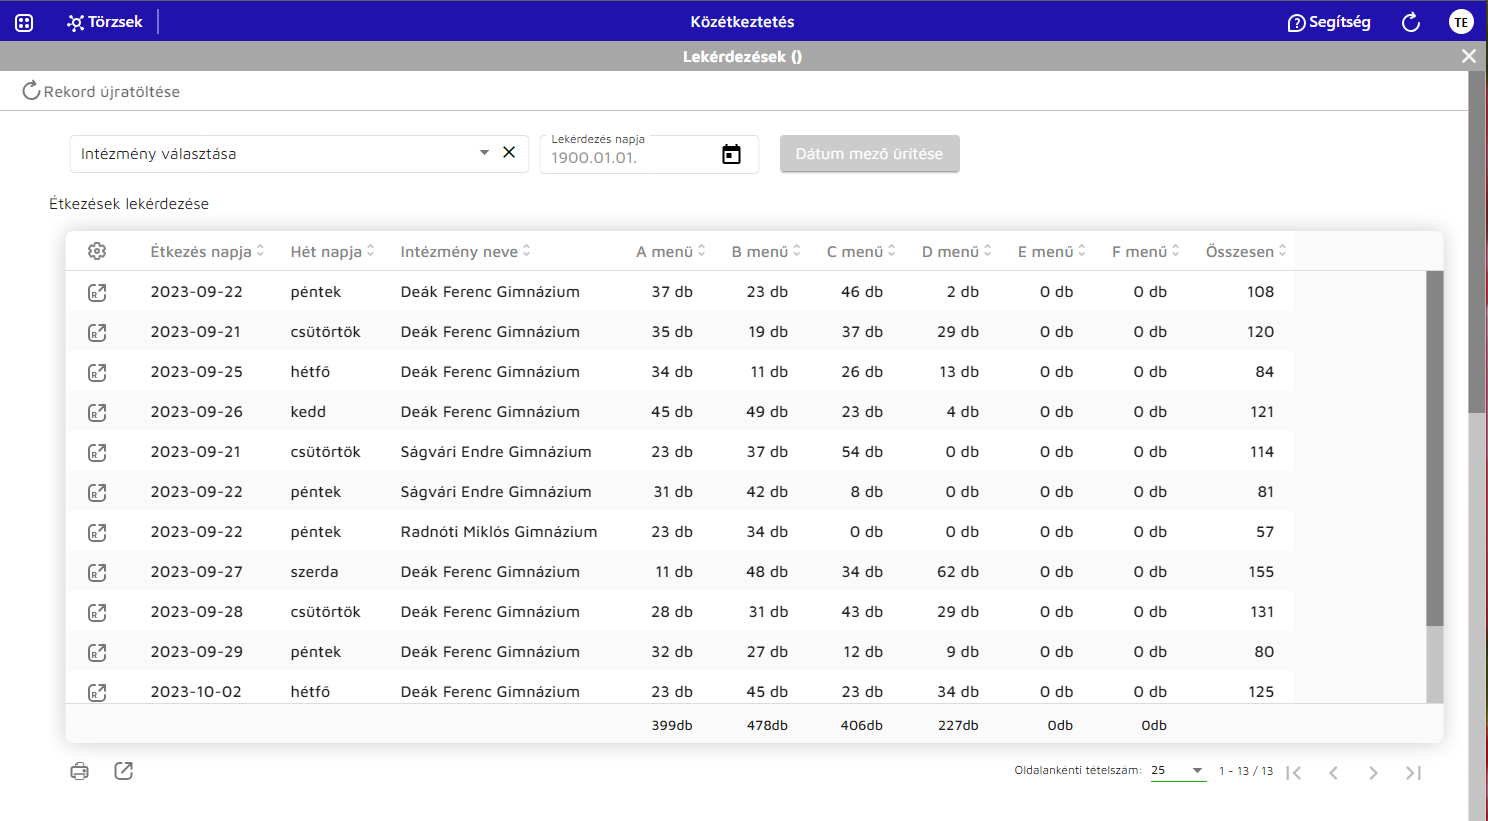Click the hétfő cell for 2023-10-02
Viewport: 1488px width, 821px height.
(310, 692)
